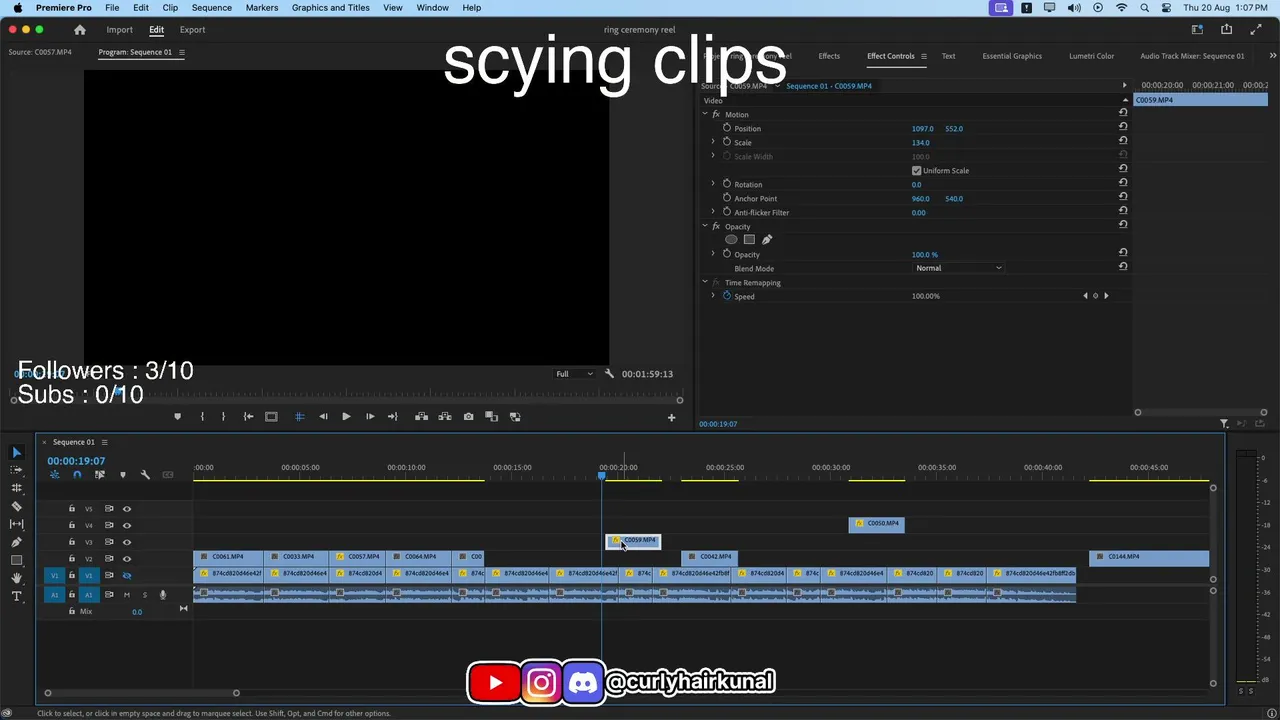The image size is (1280, 720).
Task: Click timeline timecode 00:00:19:07
Action: 76,461
